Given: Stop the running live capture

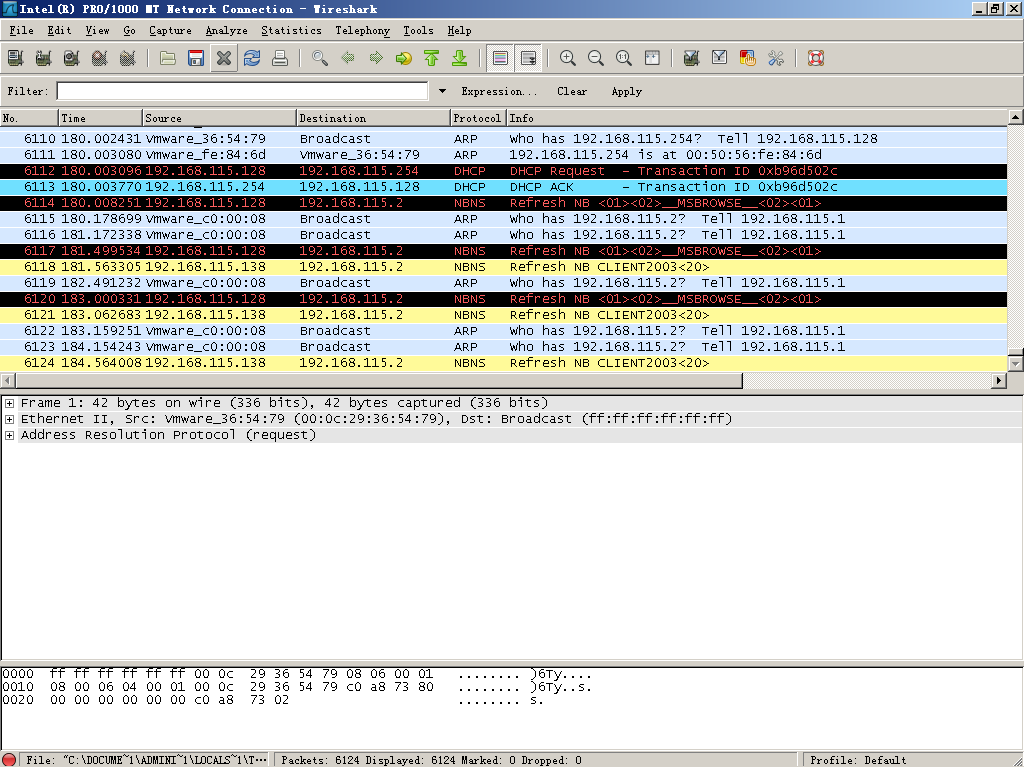Looking at the screenshot, I should click(x=100, y=58).
